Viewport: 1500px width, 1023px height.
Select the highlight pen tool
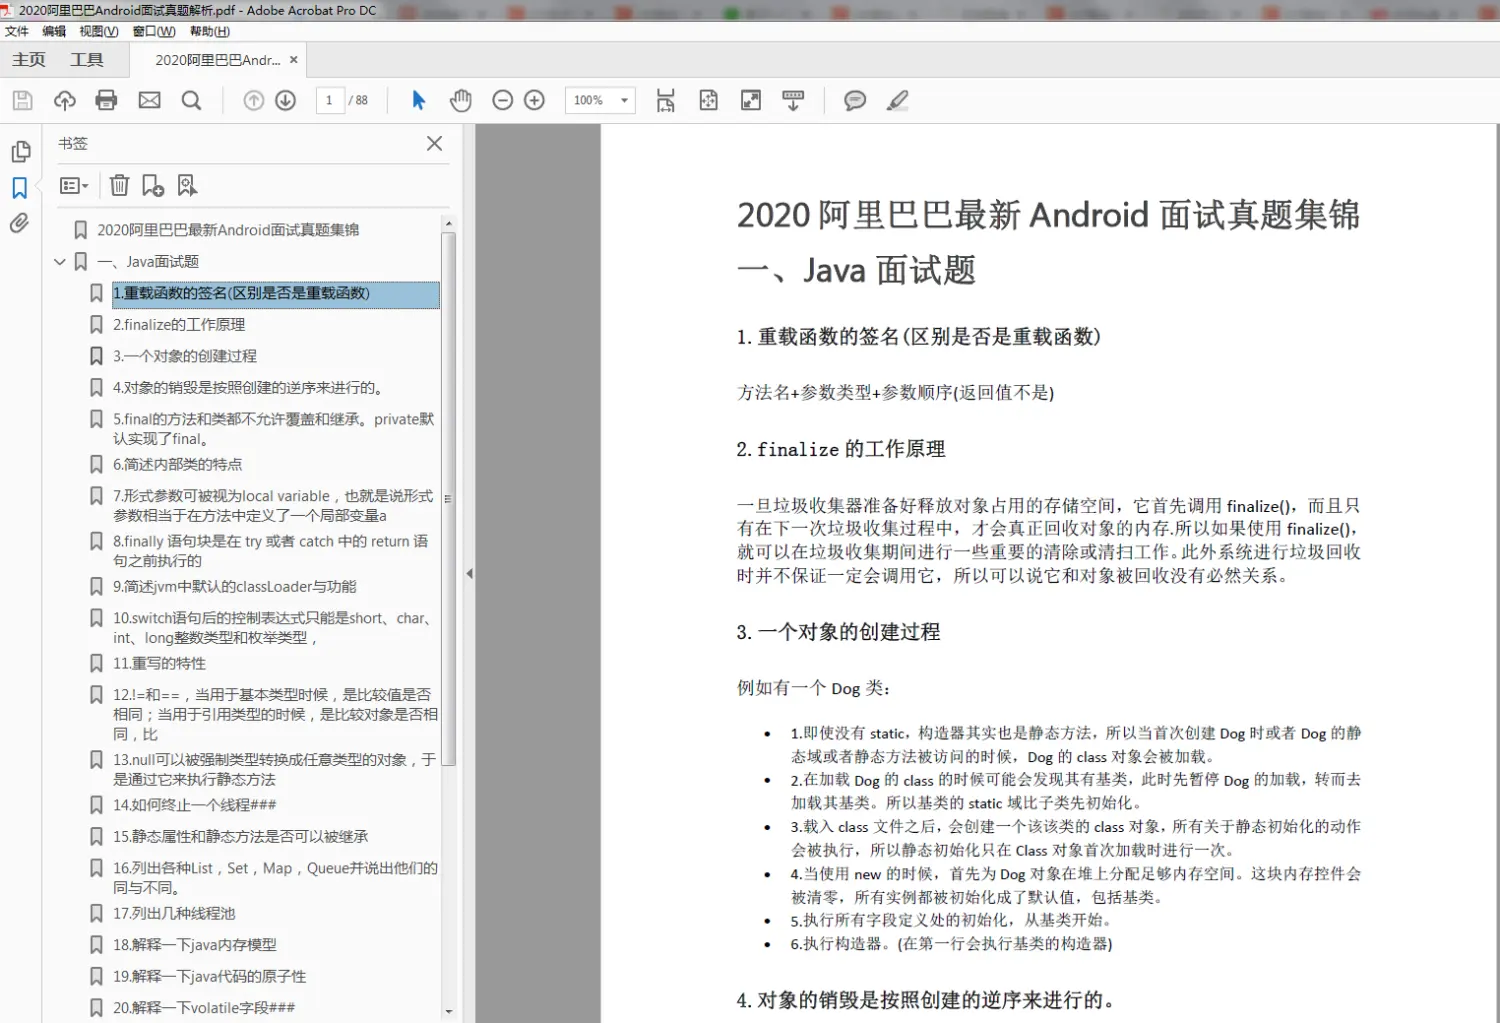(x=898, y=100)
